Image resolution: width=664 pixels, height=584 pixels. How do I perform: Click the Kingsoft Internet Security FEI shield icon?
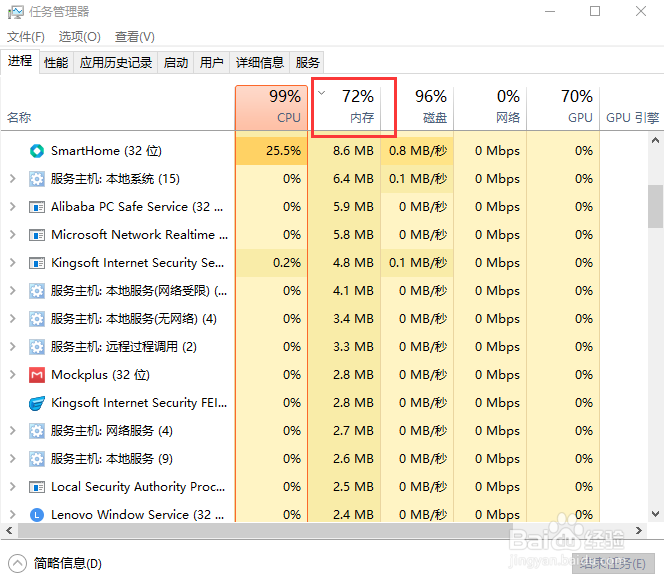coord(37,403)
